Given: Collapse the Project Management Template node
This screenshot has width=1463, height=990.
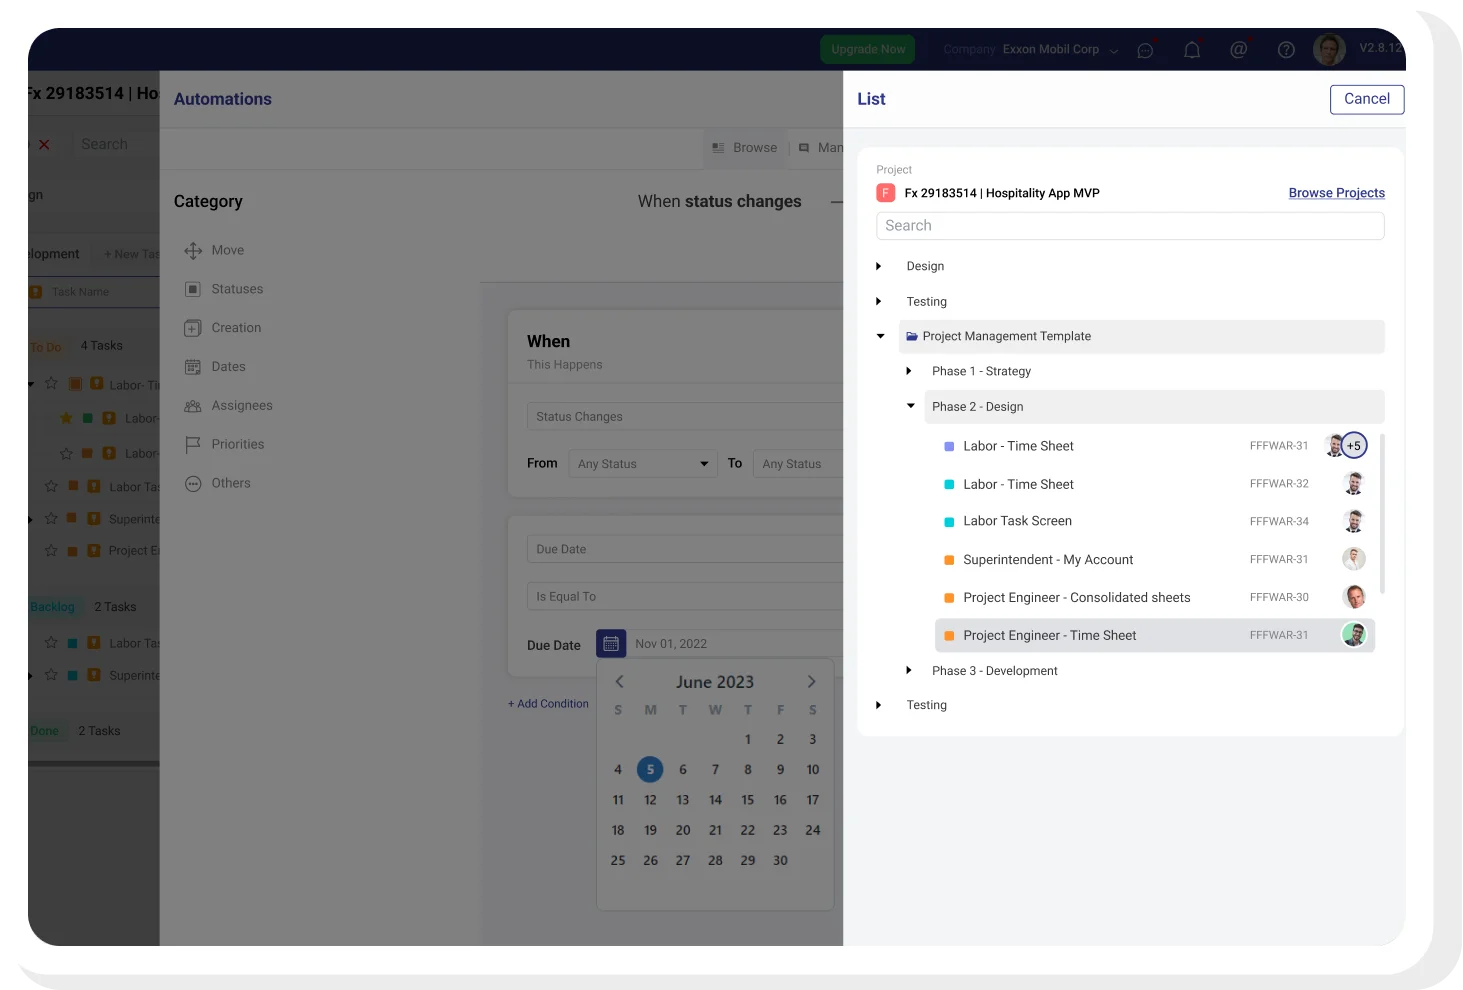Looking at the screenshot, I should pos(881,336).
